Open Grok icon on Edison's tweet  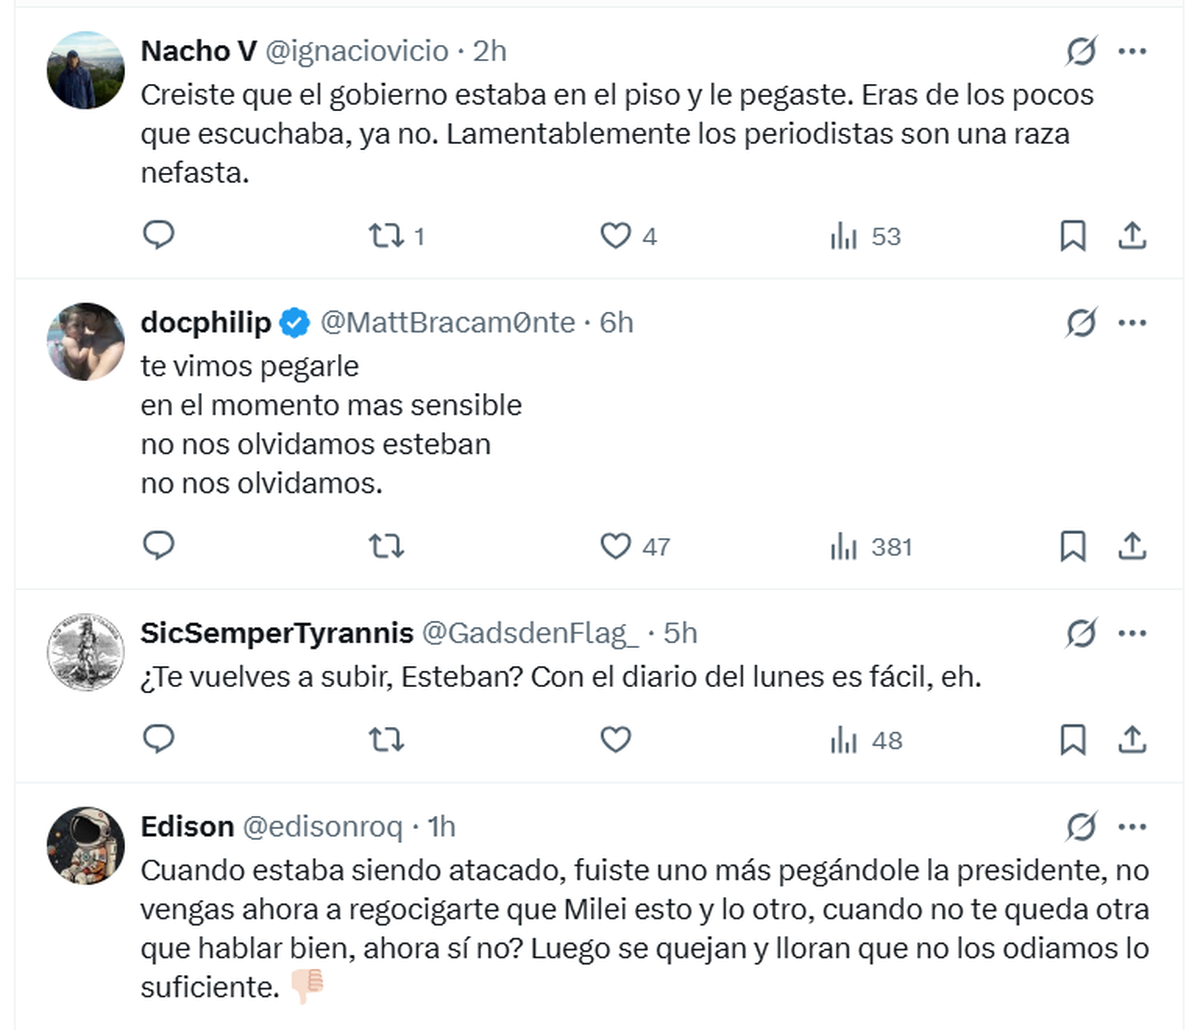[x=1081, y=827]
